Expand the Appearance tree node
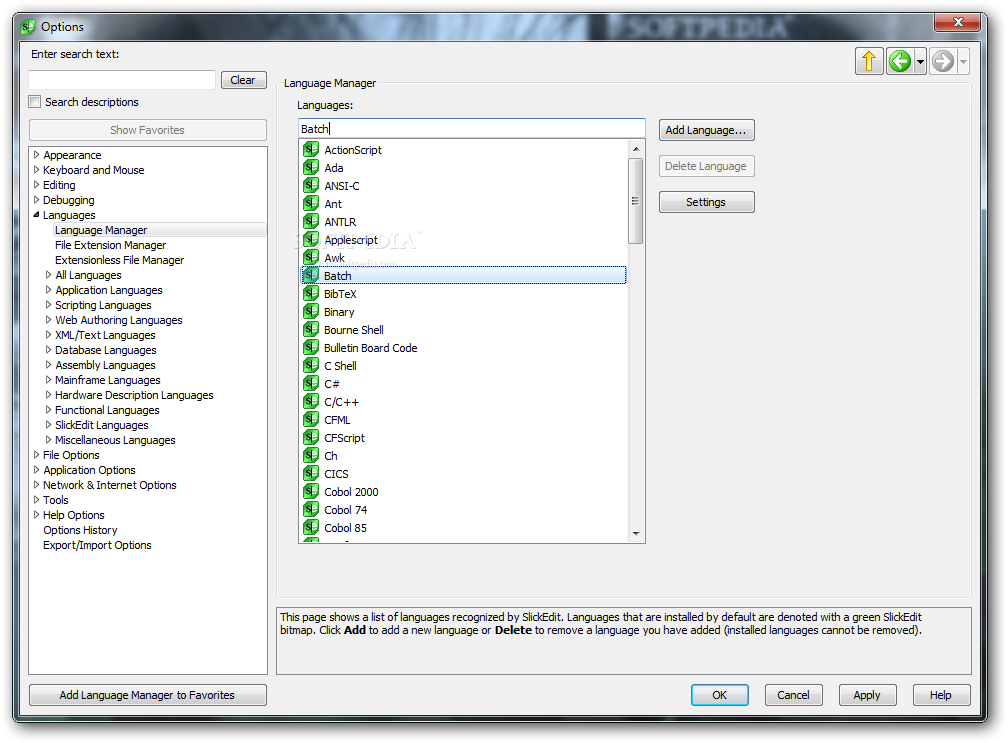The image size is (1008, 743). coord(37,155)
